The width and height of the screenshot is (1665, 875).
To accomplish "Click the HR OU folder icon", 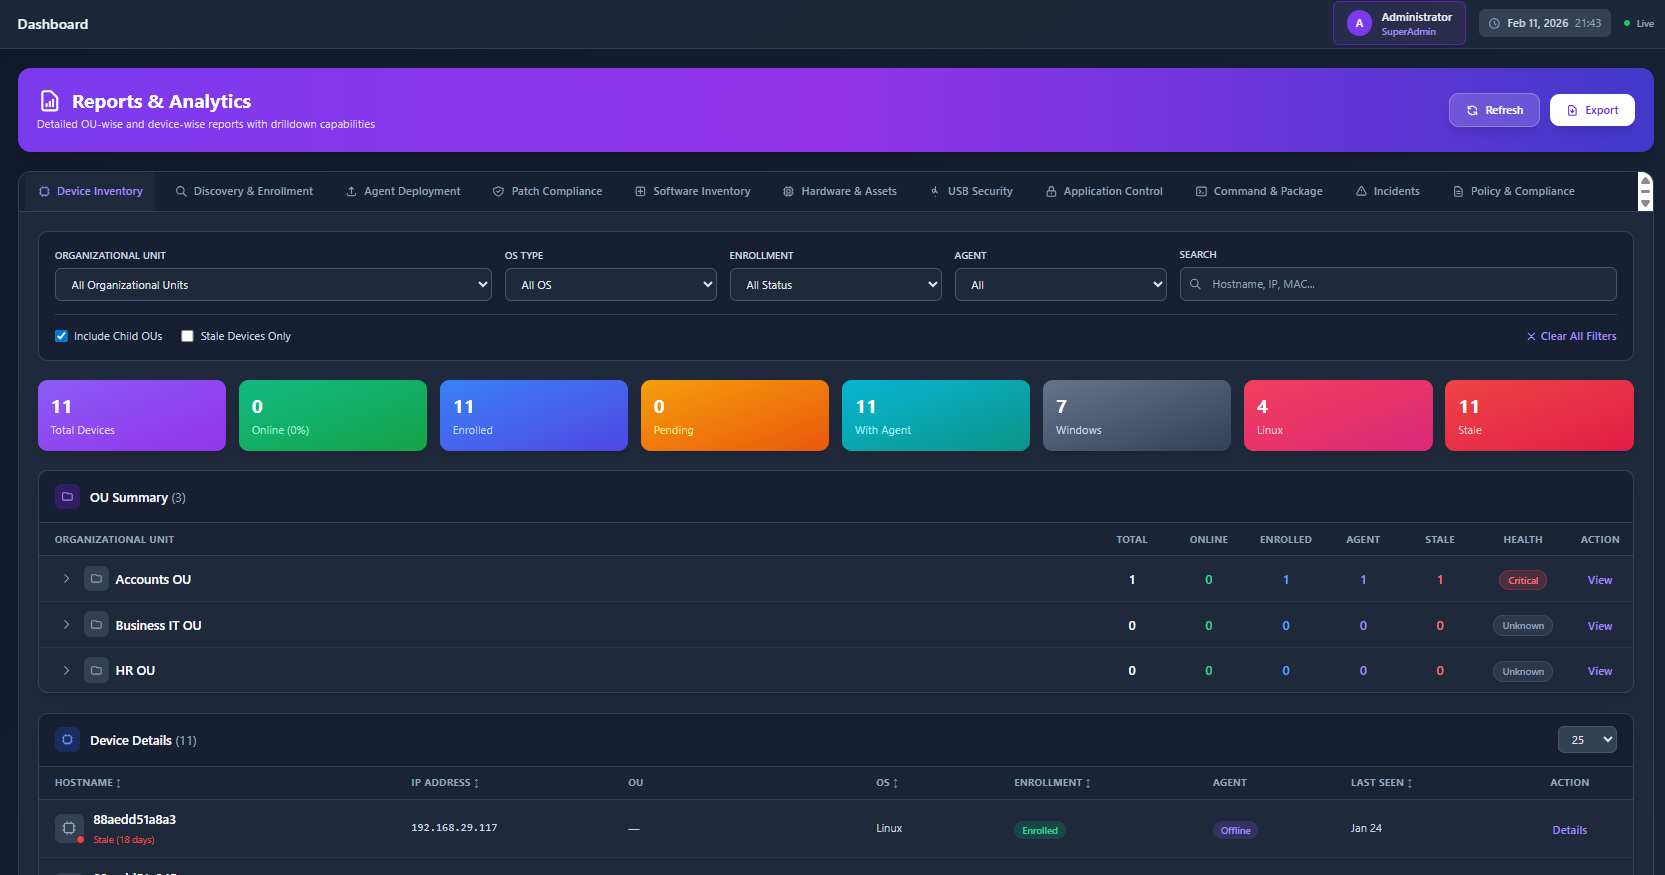I will (x=96, y=671).
